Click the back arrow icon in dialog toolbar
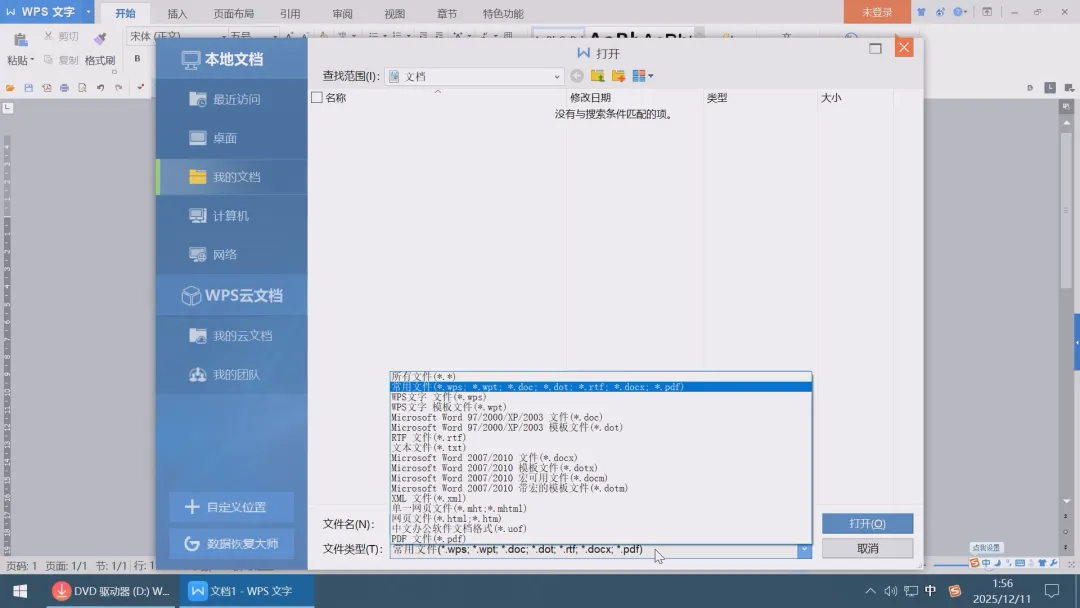The image size is (1080, 608). pyautogui.click(x=577, y=76)
